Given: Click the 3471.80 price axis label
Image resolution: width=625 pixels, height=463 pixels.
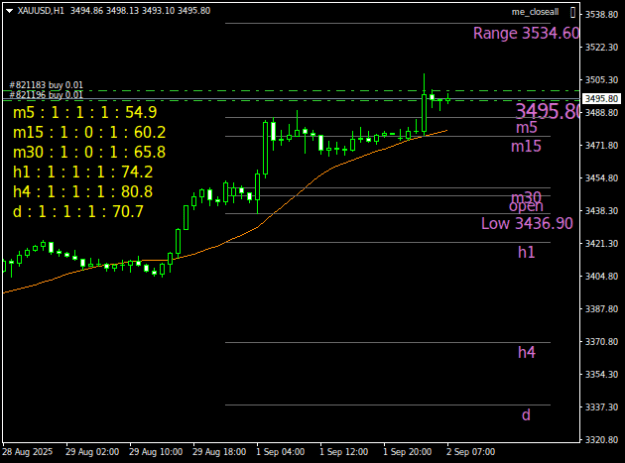Looking at the screenshot, I should (601, 145).
